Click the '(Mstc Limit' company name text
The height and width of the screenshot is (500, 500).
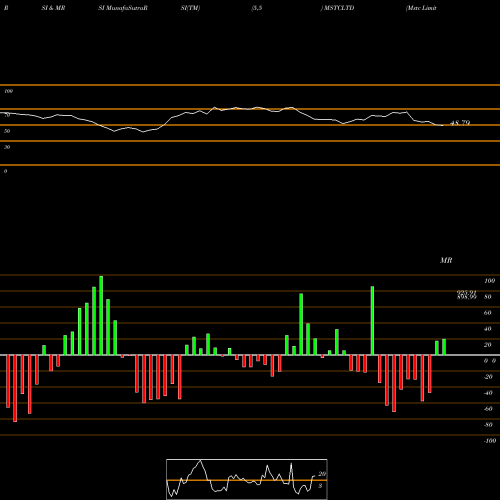click(x=421, y=8)
